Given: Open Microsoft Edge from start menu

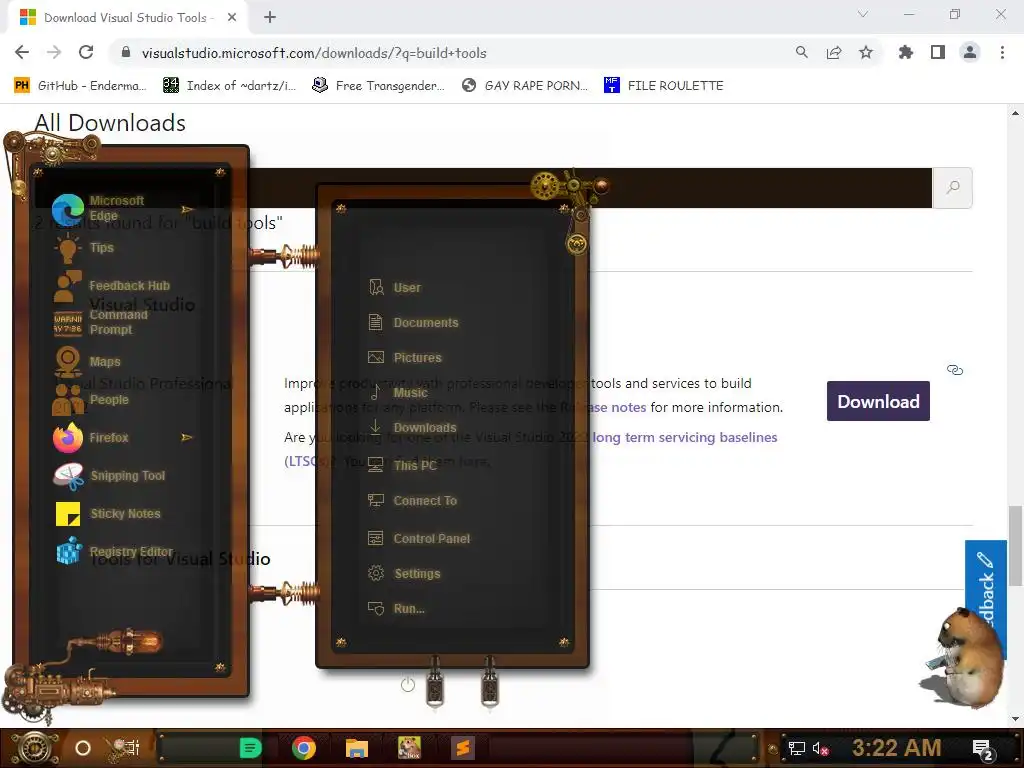Looking at the screenshot, I should [x=98, y=208].
